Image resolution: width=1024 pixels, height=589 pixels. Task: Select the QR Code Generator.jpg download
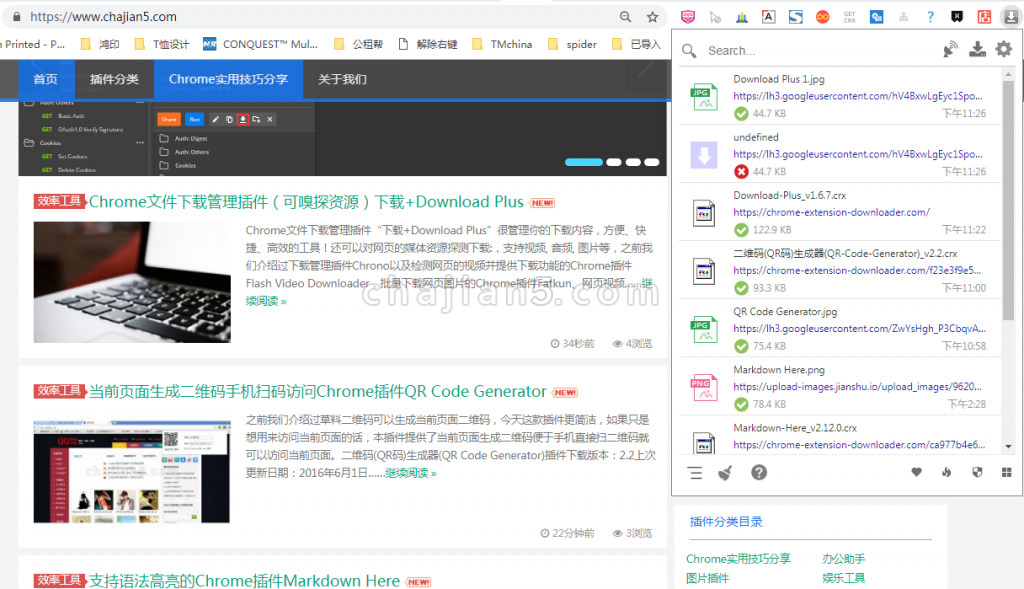point(839,328)
